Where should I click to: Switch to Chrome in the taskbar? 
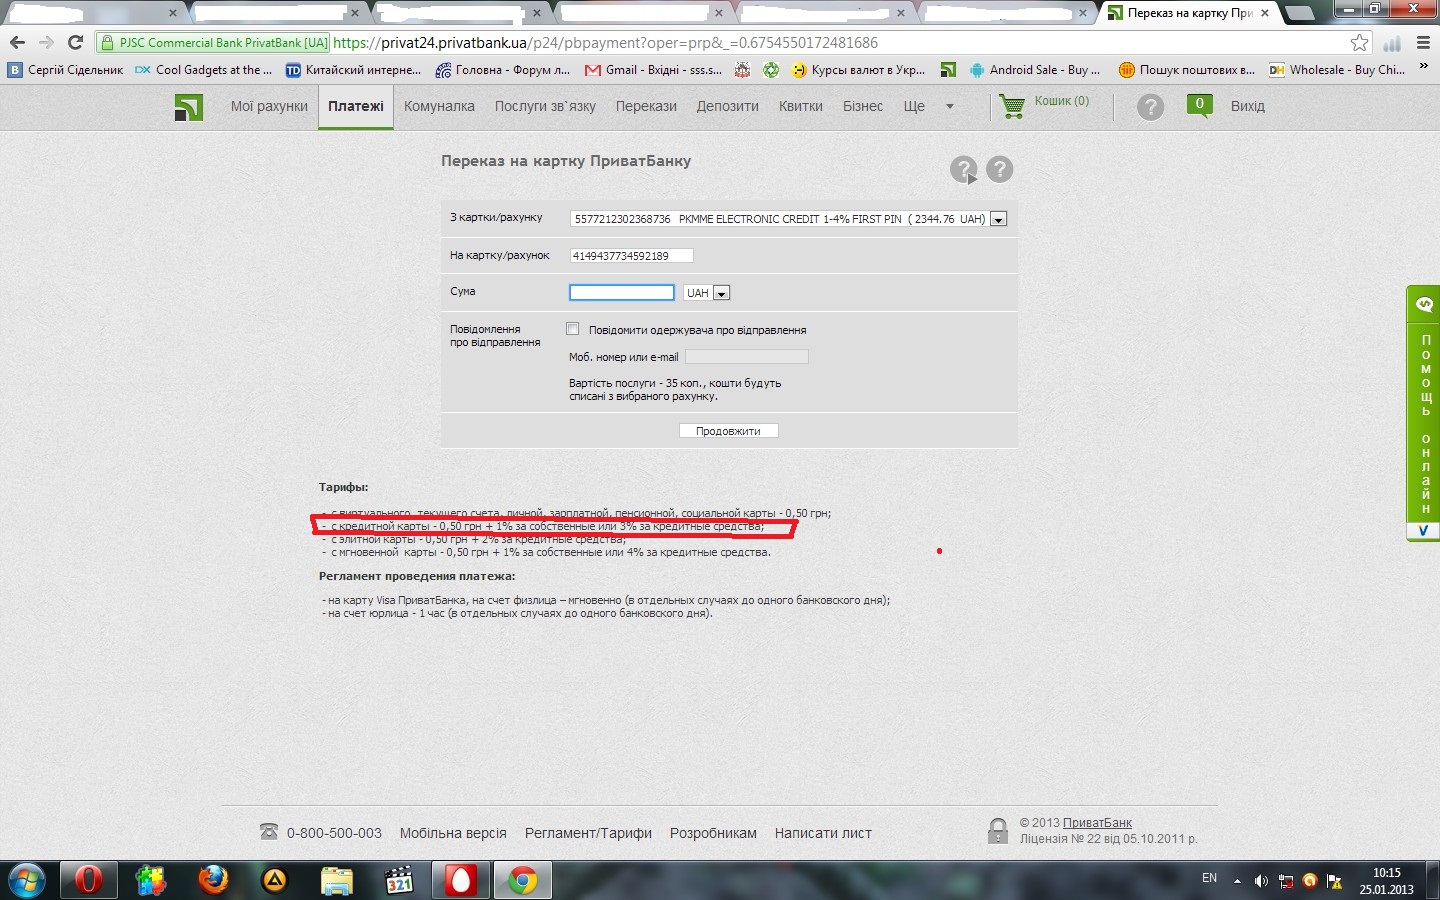tap(522, 881)
